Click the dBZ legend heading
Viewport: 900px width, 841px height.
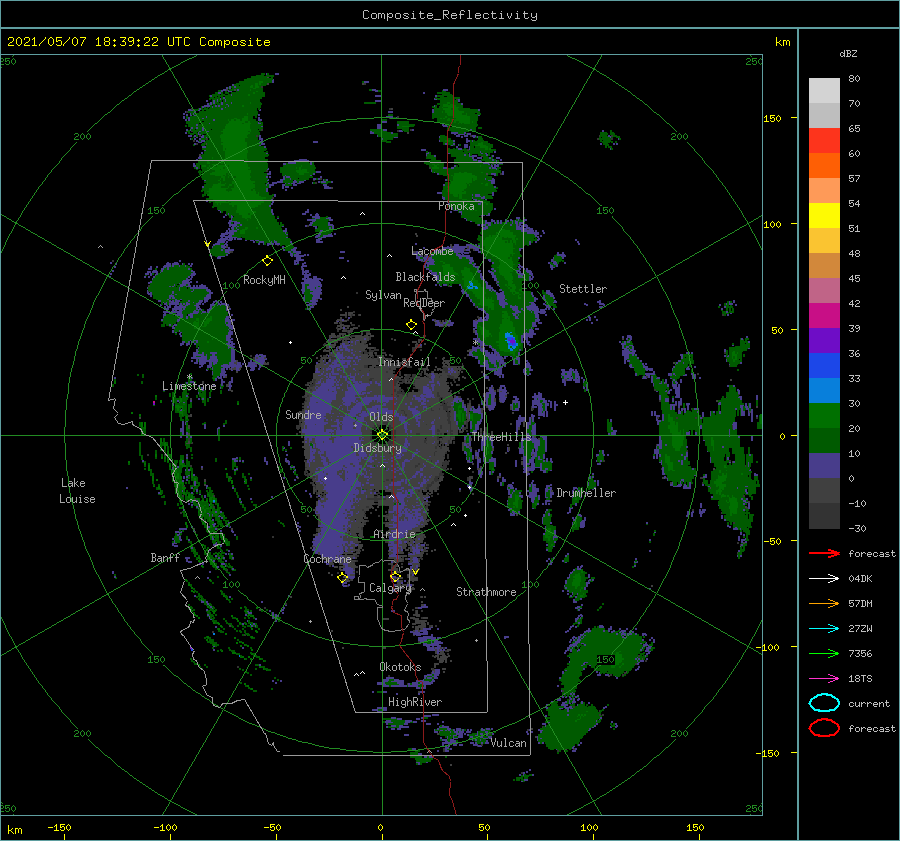point(848,53)
